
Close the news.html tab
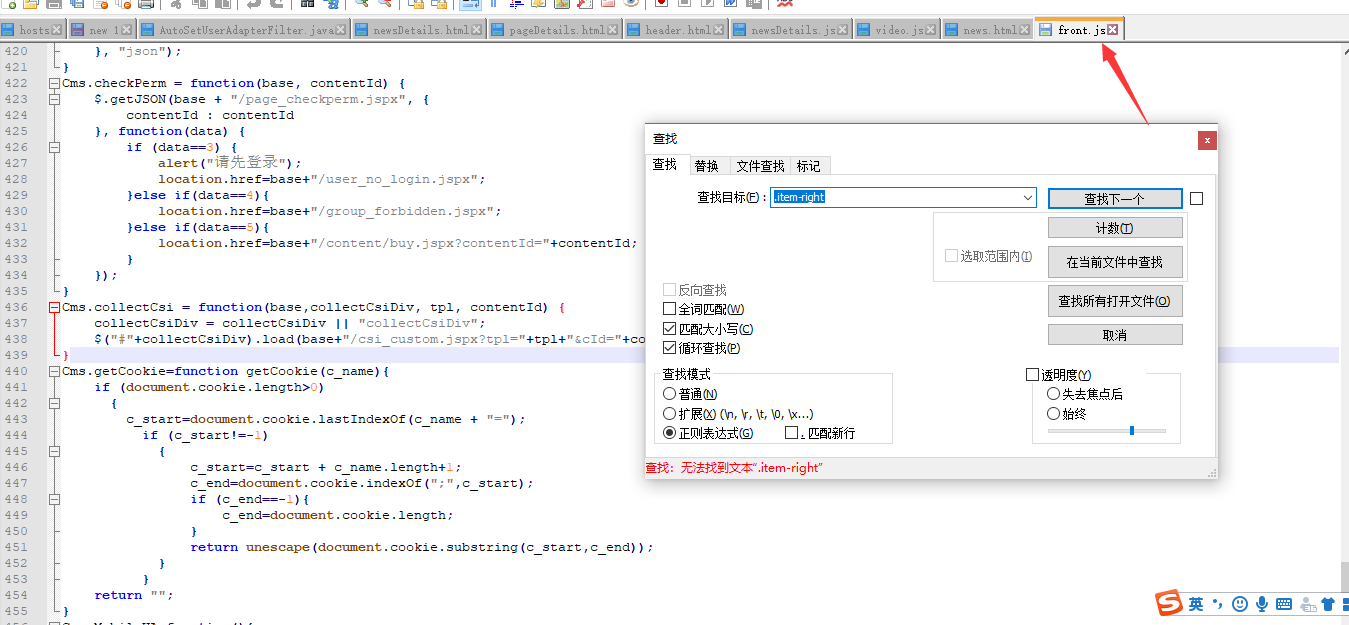click(1024, 30)
